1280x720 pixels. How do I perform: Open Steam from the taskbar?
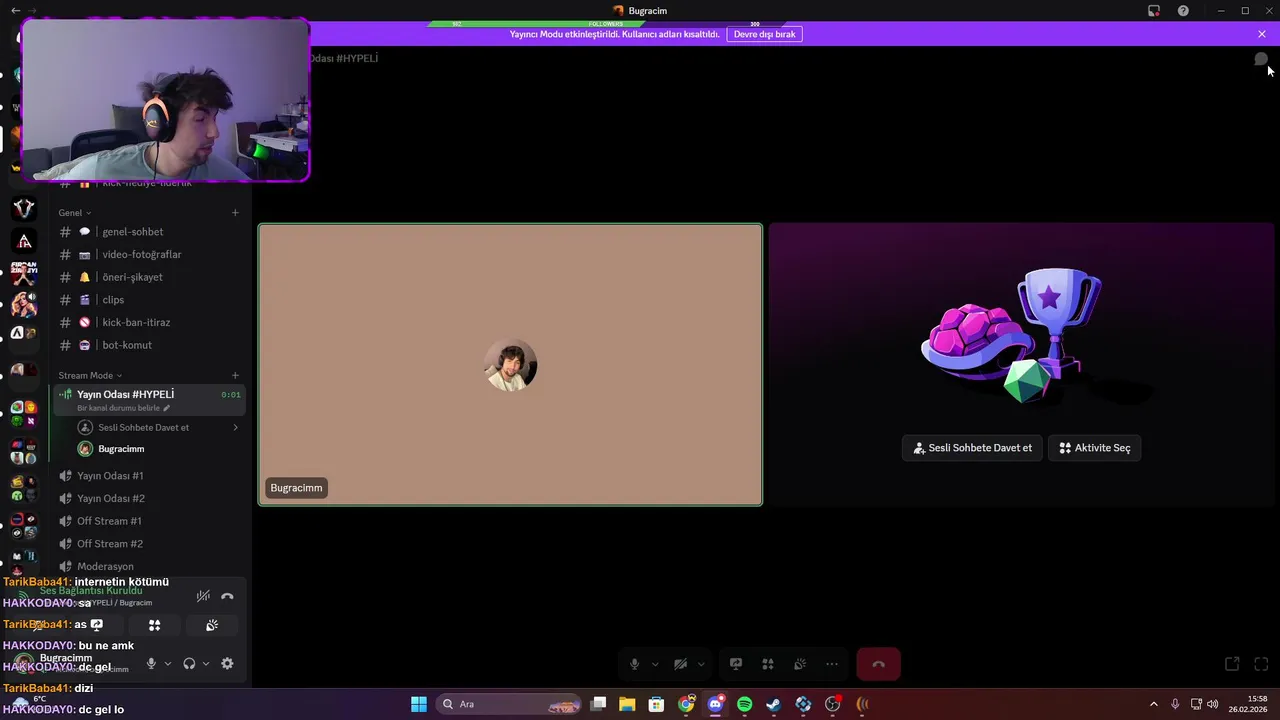[773, 704]
